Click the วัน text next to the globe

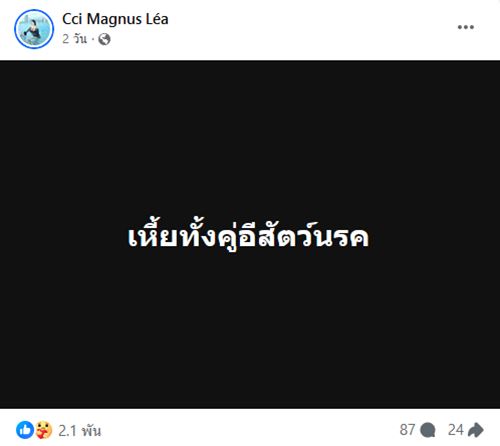point(80,39)
